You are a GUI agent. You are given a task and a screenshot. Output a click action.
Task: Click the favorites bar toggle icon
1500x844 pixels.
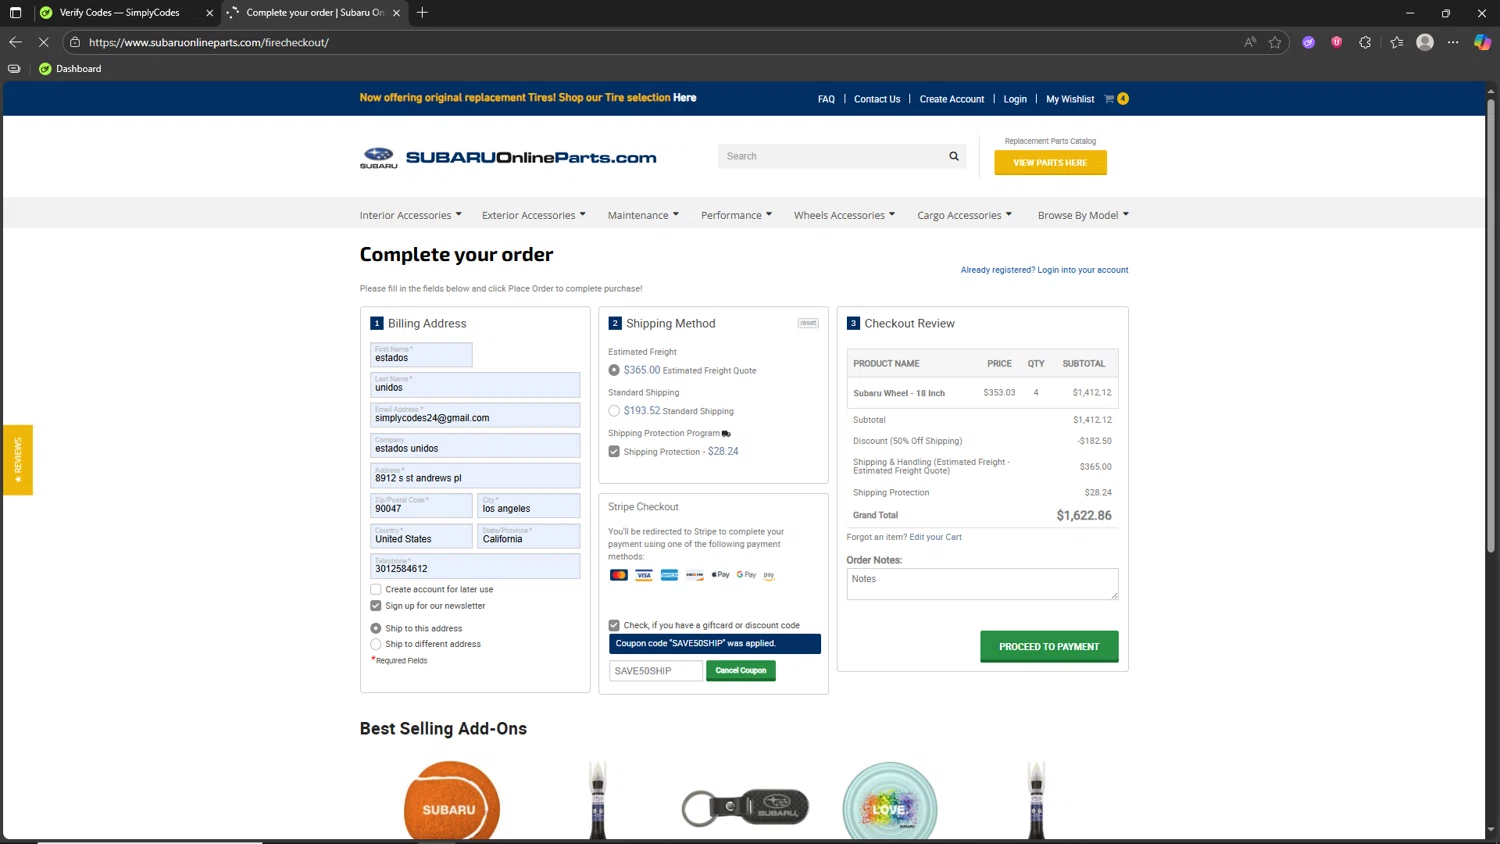(x=14, y=69)
